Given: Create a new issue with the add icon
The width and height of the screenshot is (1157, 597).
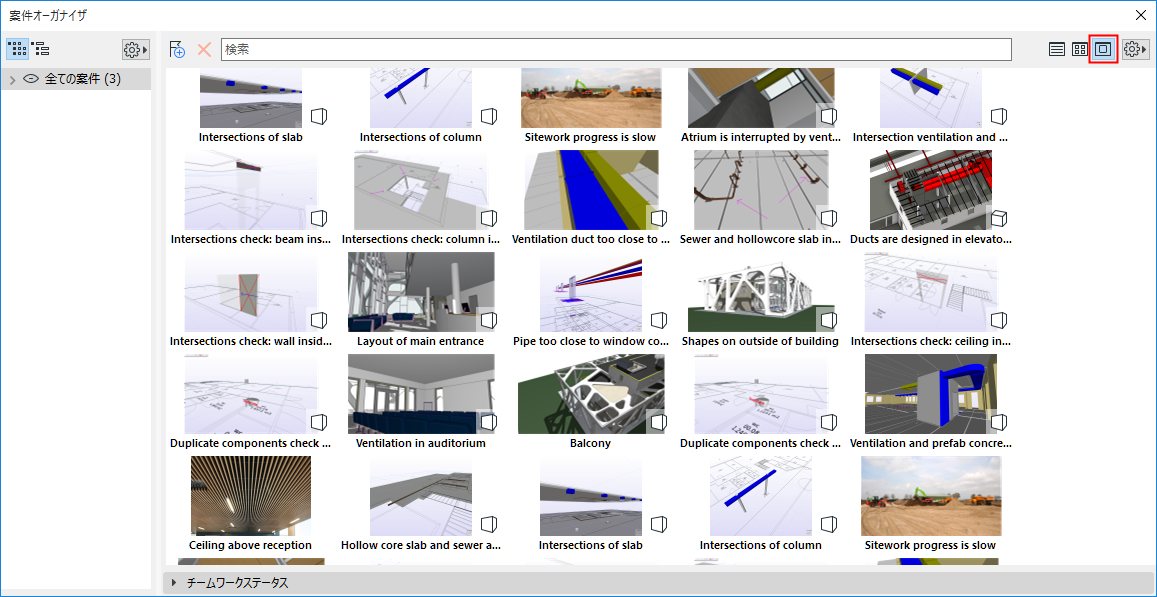Looking at the screenshot, I should pos(177,49).
